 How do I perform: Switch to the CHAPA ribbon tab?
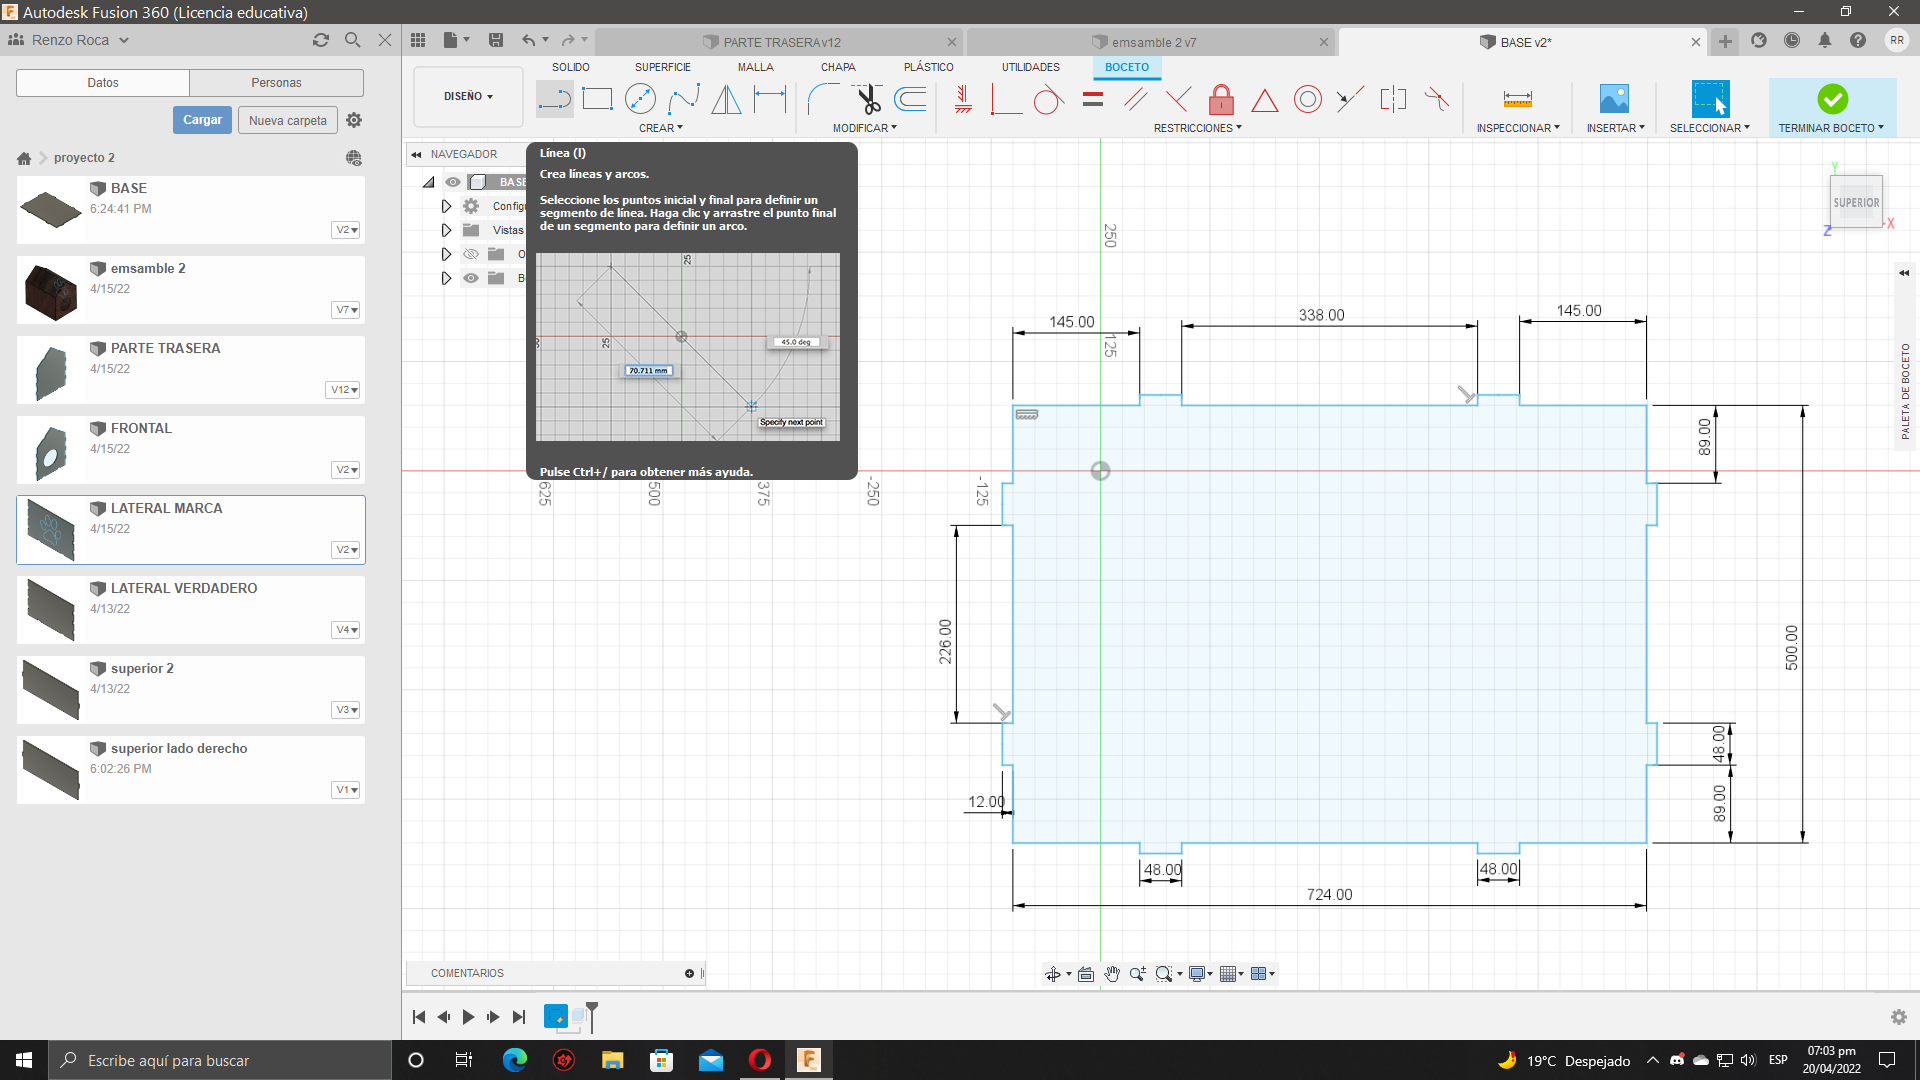pyautogui.click(x=838, y=67)
